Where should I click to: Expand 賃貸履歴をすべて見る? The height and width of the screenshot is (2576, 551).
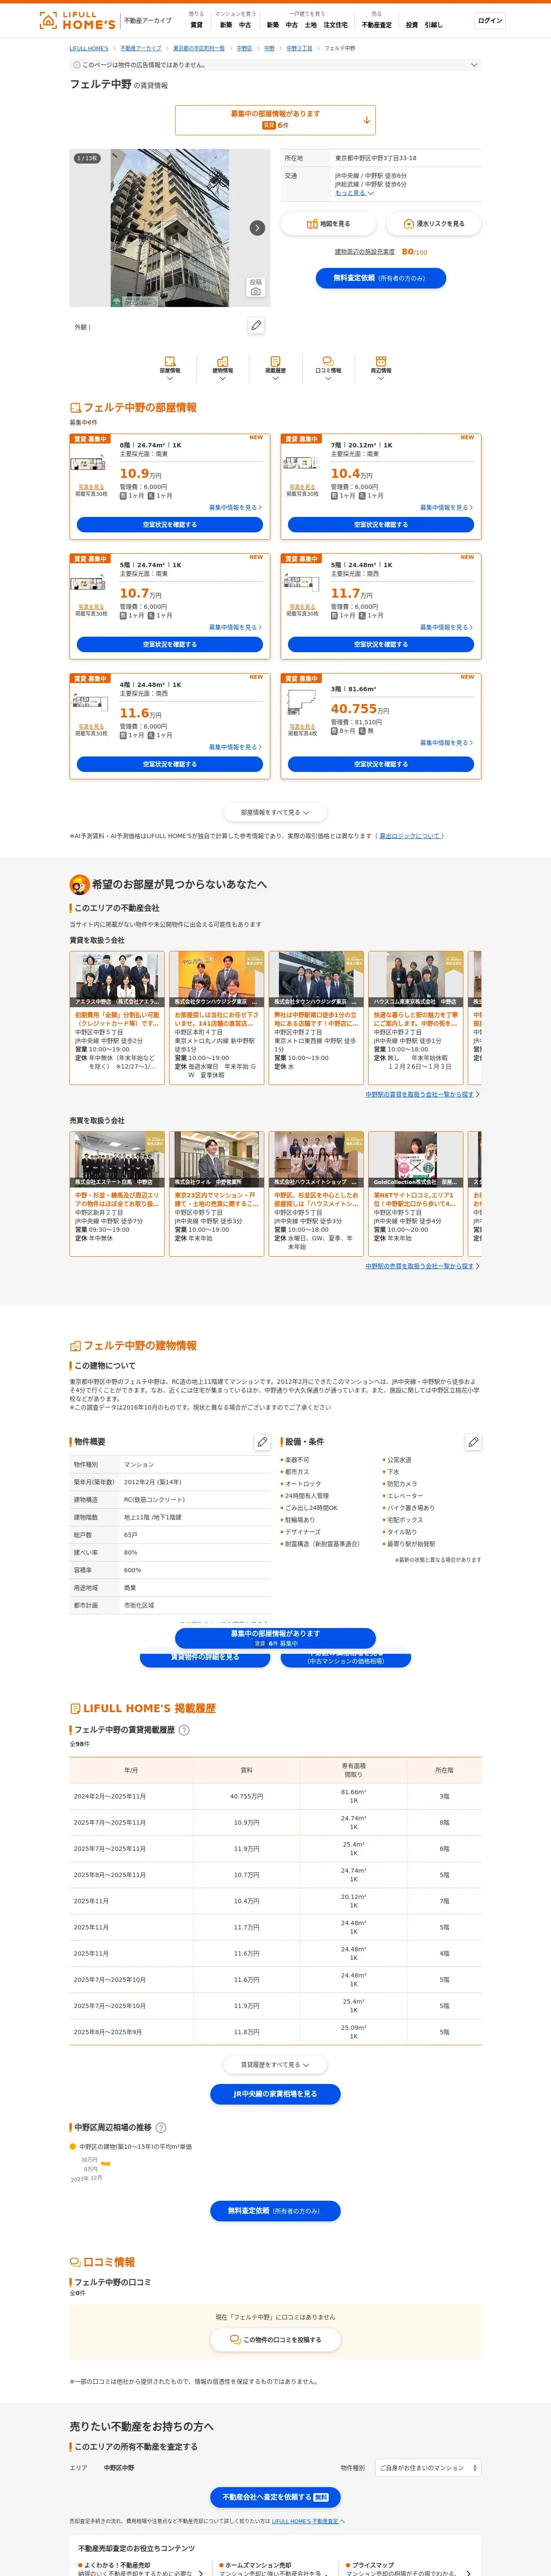point(275,2065)
